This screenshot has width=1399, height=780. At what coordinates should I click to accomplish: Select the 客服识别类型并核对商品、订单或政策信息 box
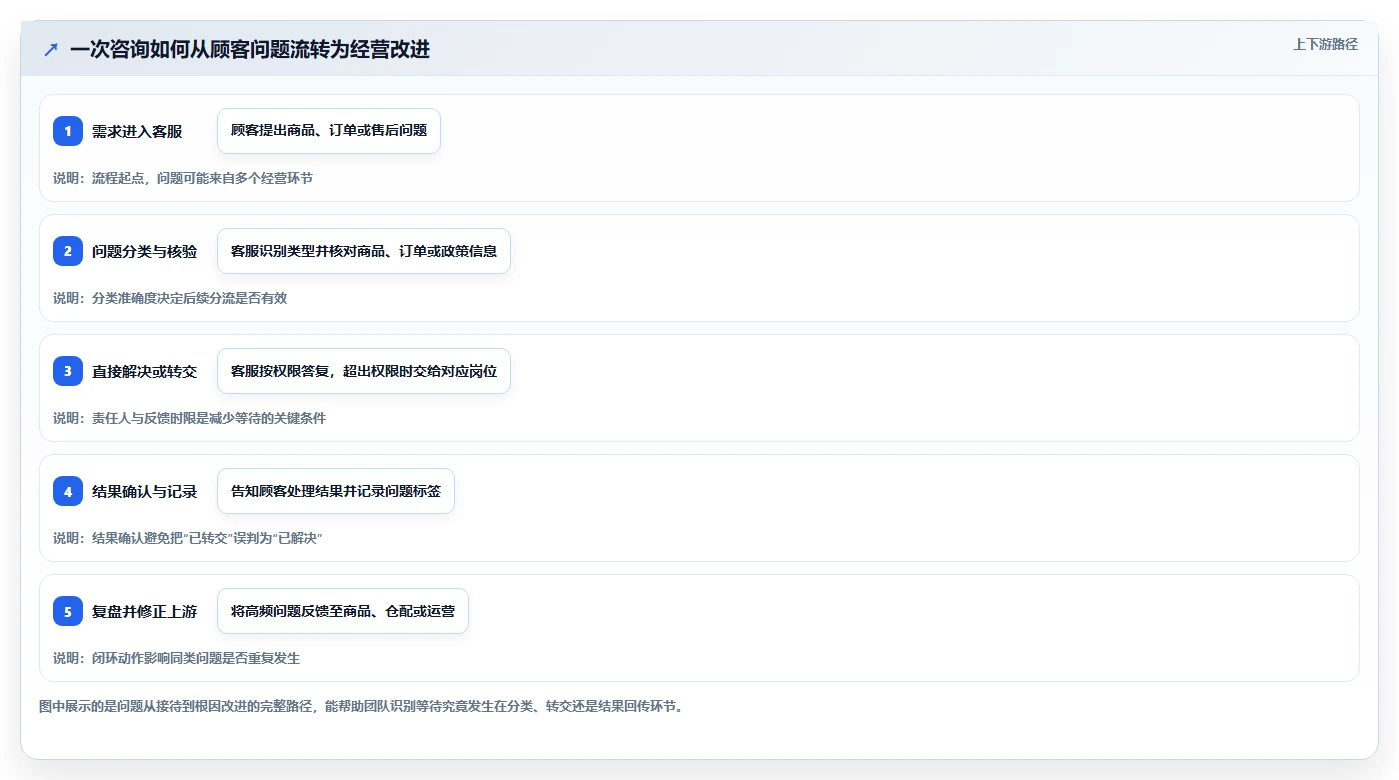tap(364, 251)
